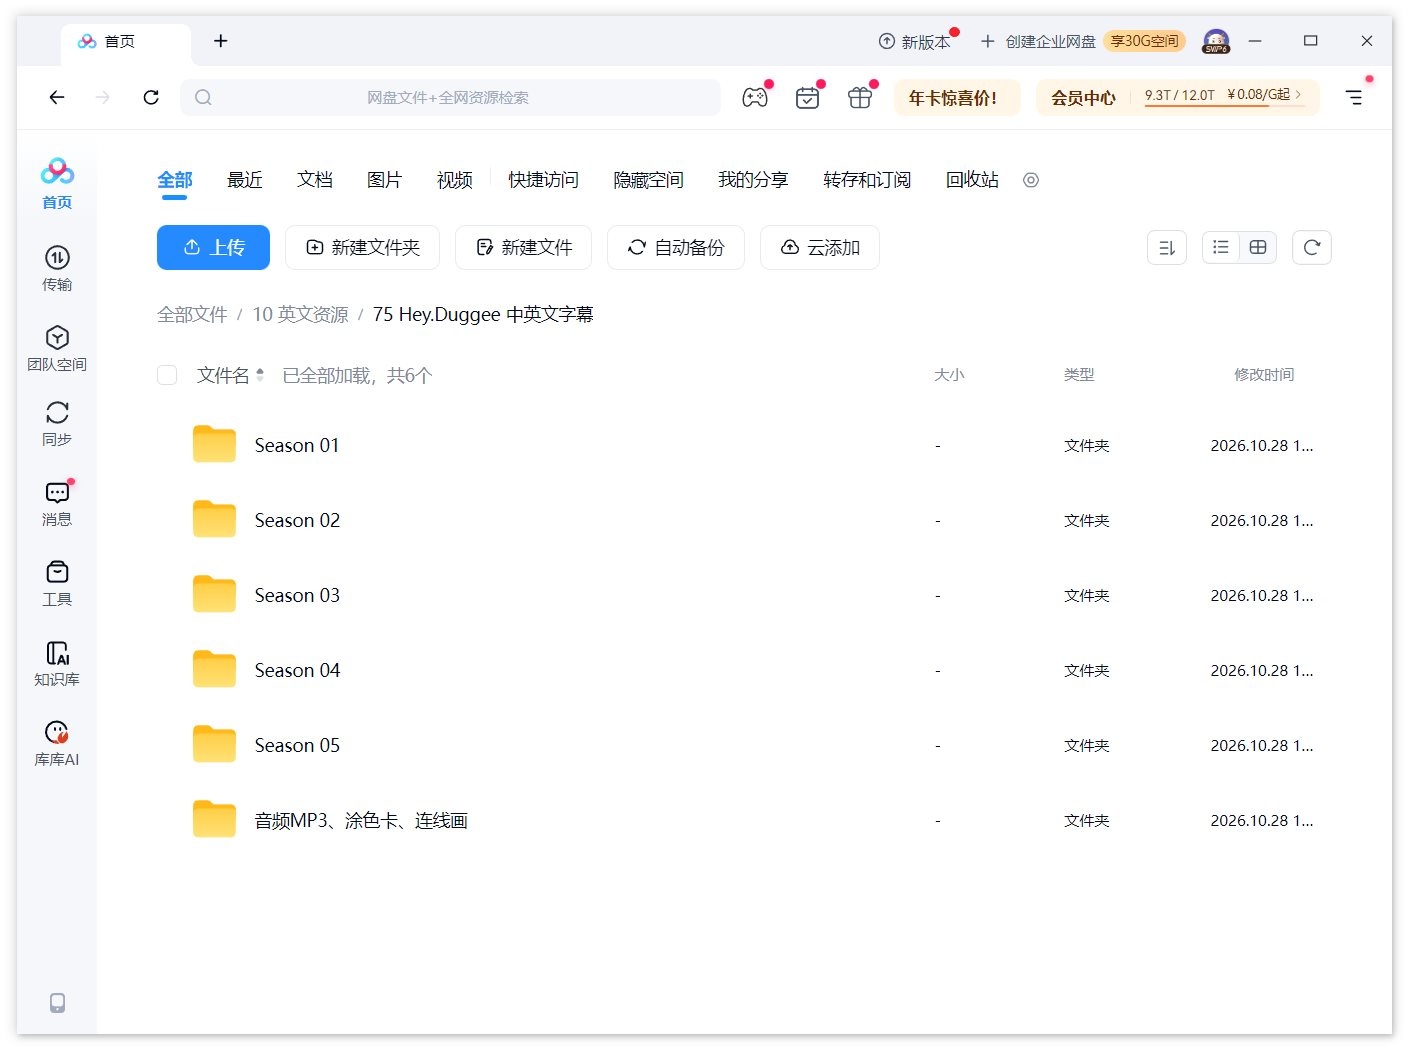Open the 知识库 knowledge base
This screenshot has width=1412, height=1056.
click(x=57, y=664)
